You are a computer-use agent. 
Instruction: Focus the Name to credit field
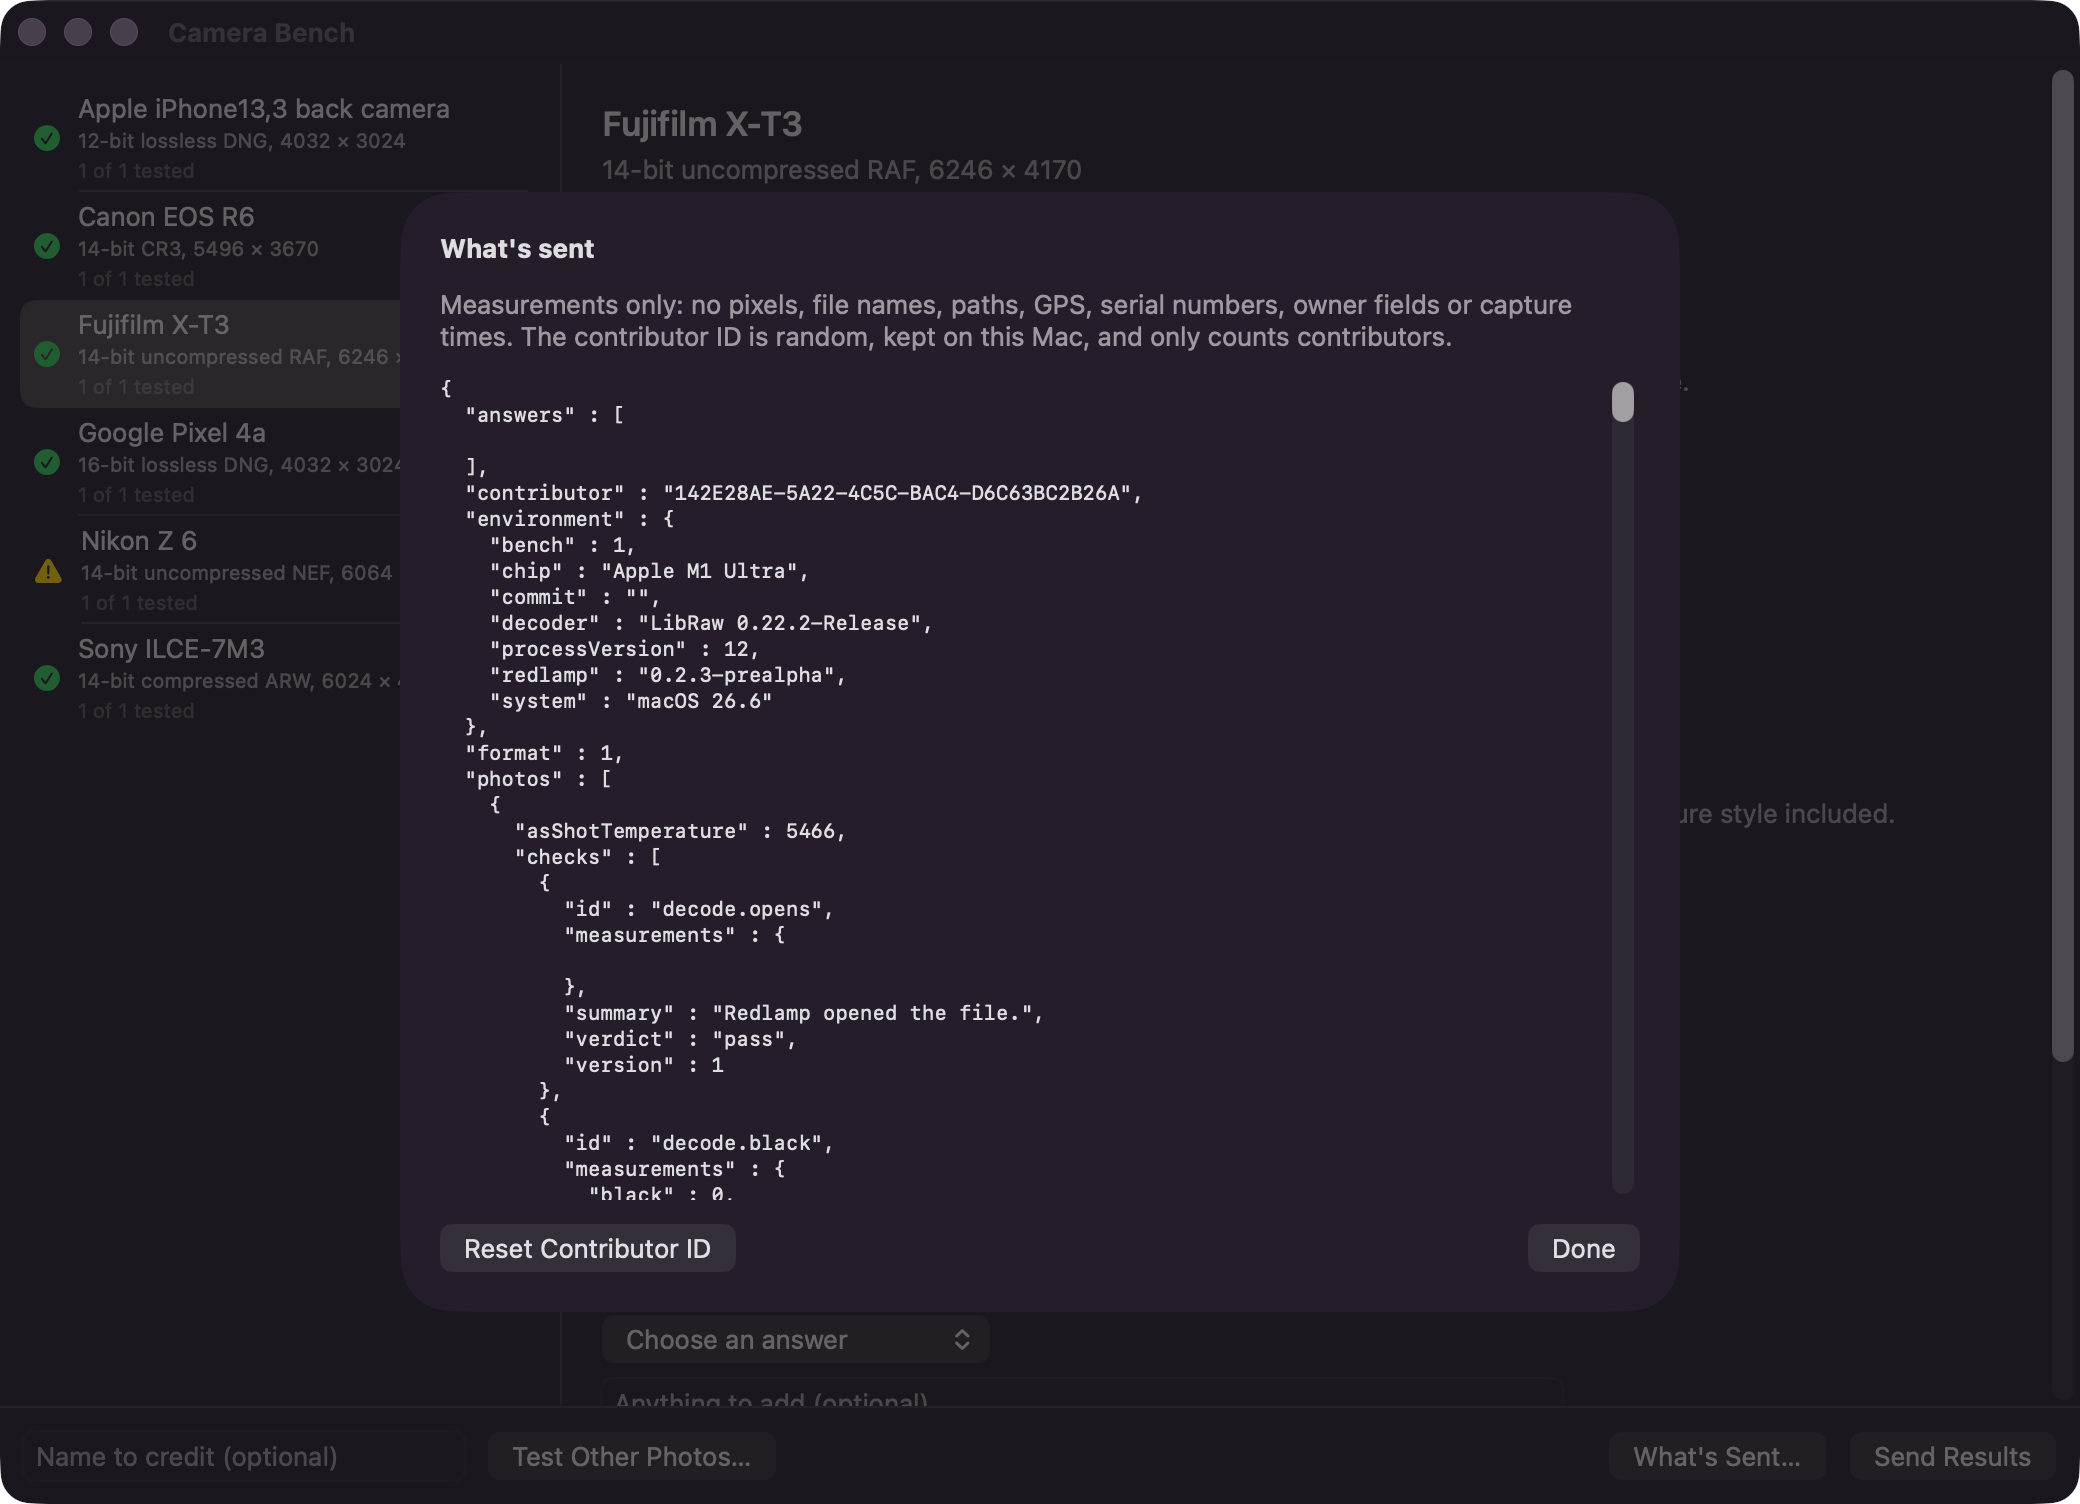coord(244,1456)
